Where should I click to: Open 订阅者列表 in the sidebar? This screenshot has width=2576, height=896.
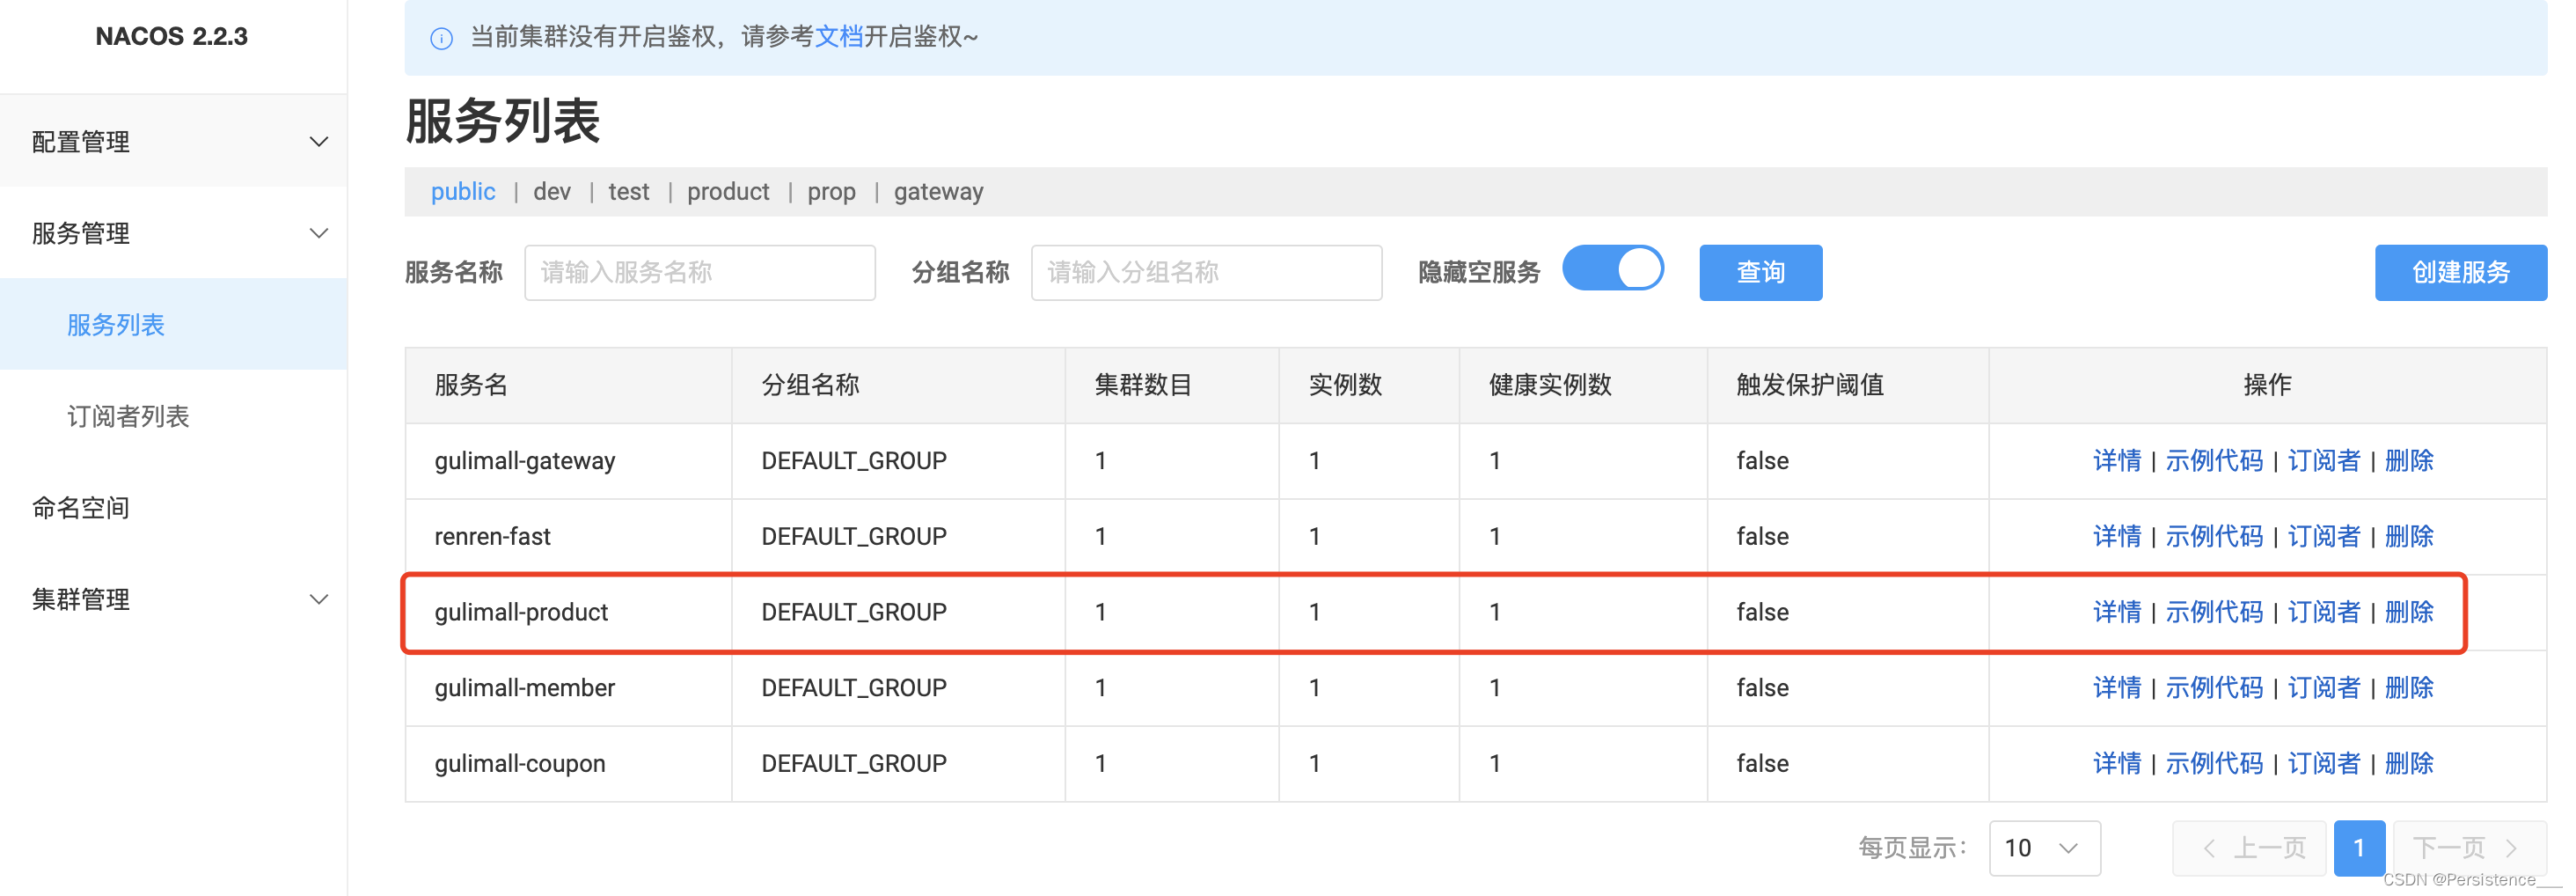128,416
